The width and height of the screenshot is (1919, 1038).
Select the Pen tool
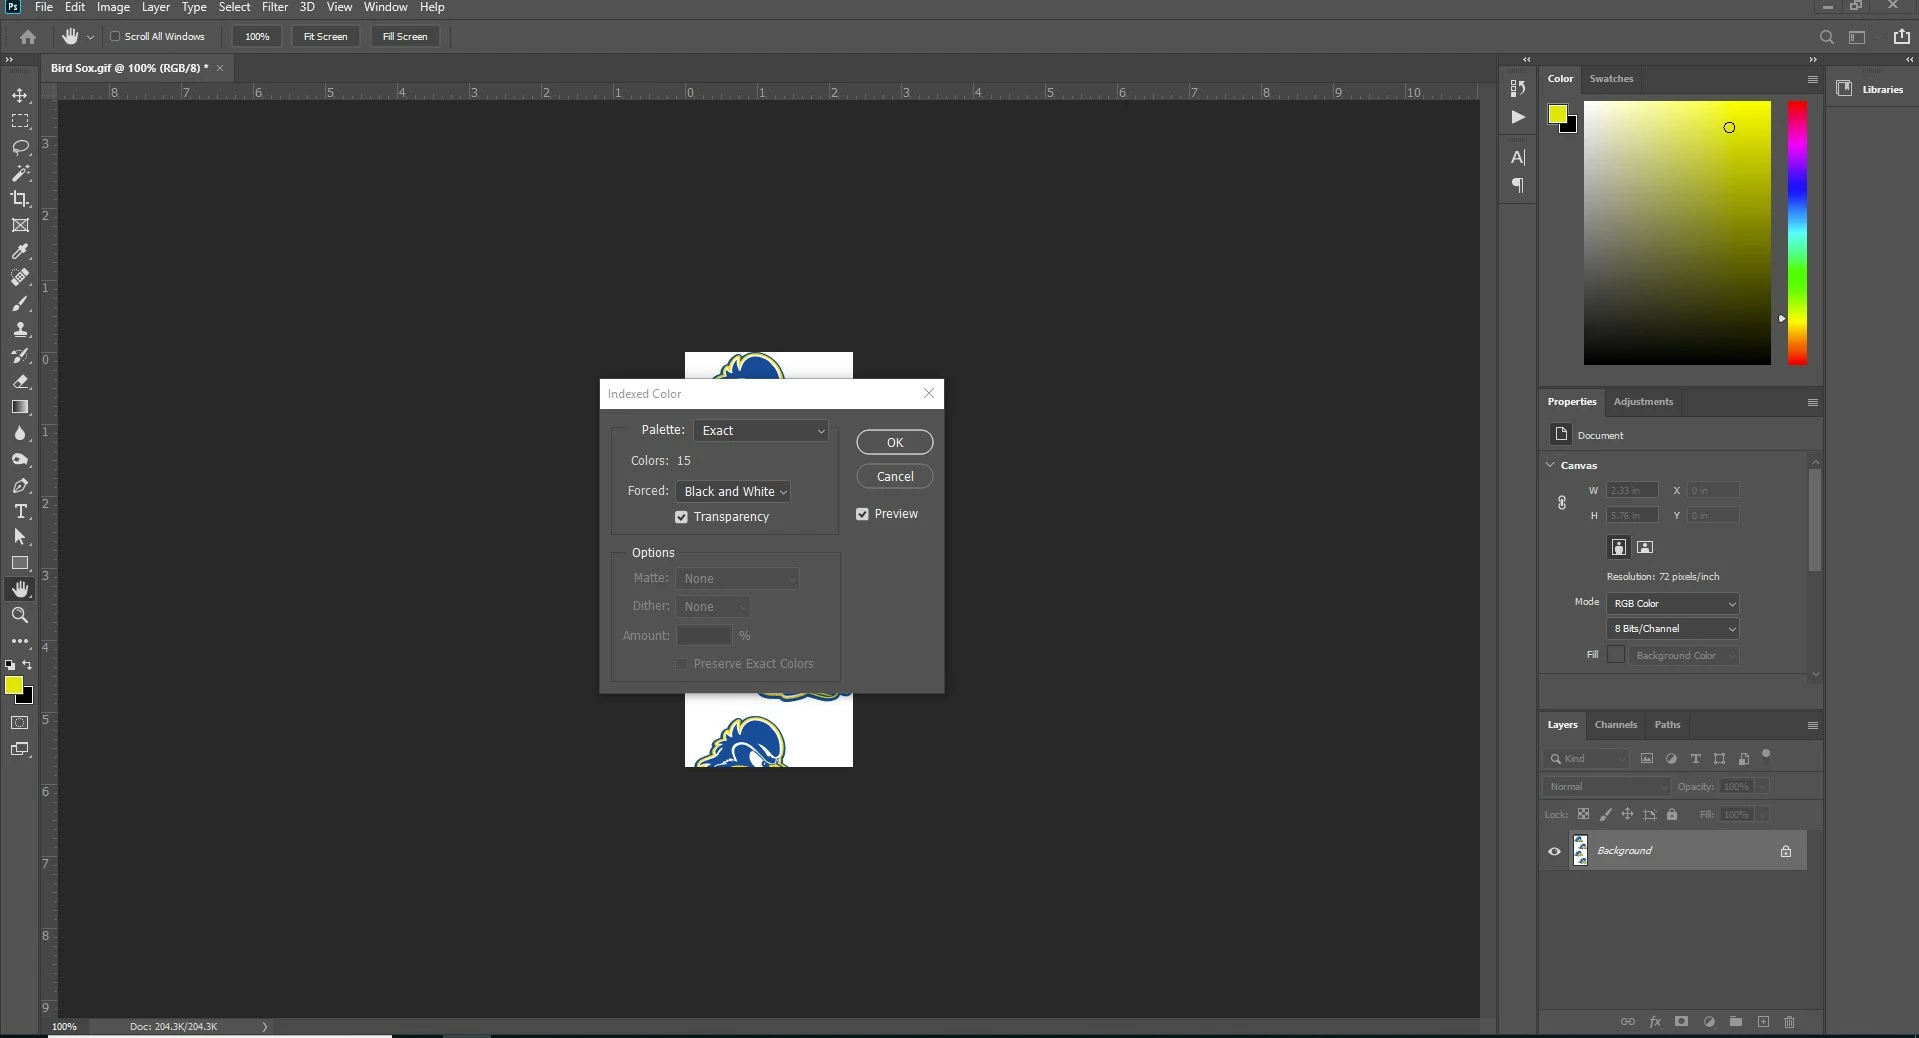click(x=20, y=485)
